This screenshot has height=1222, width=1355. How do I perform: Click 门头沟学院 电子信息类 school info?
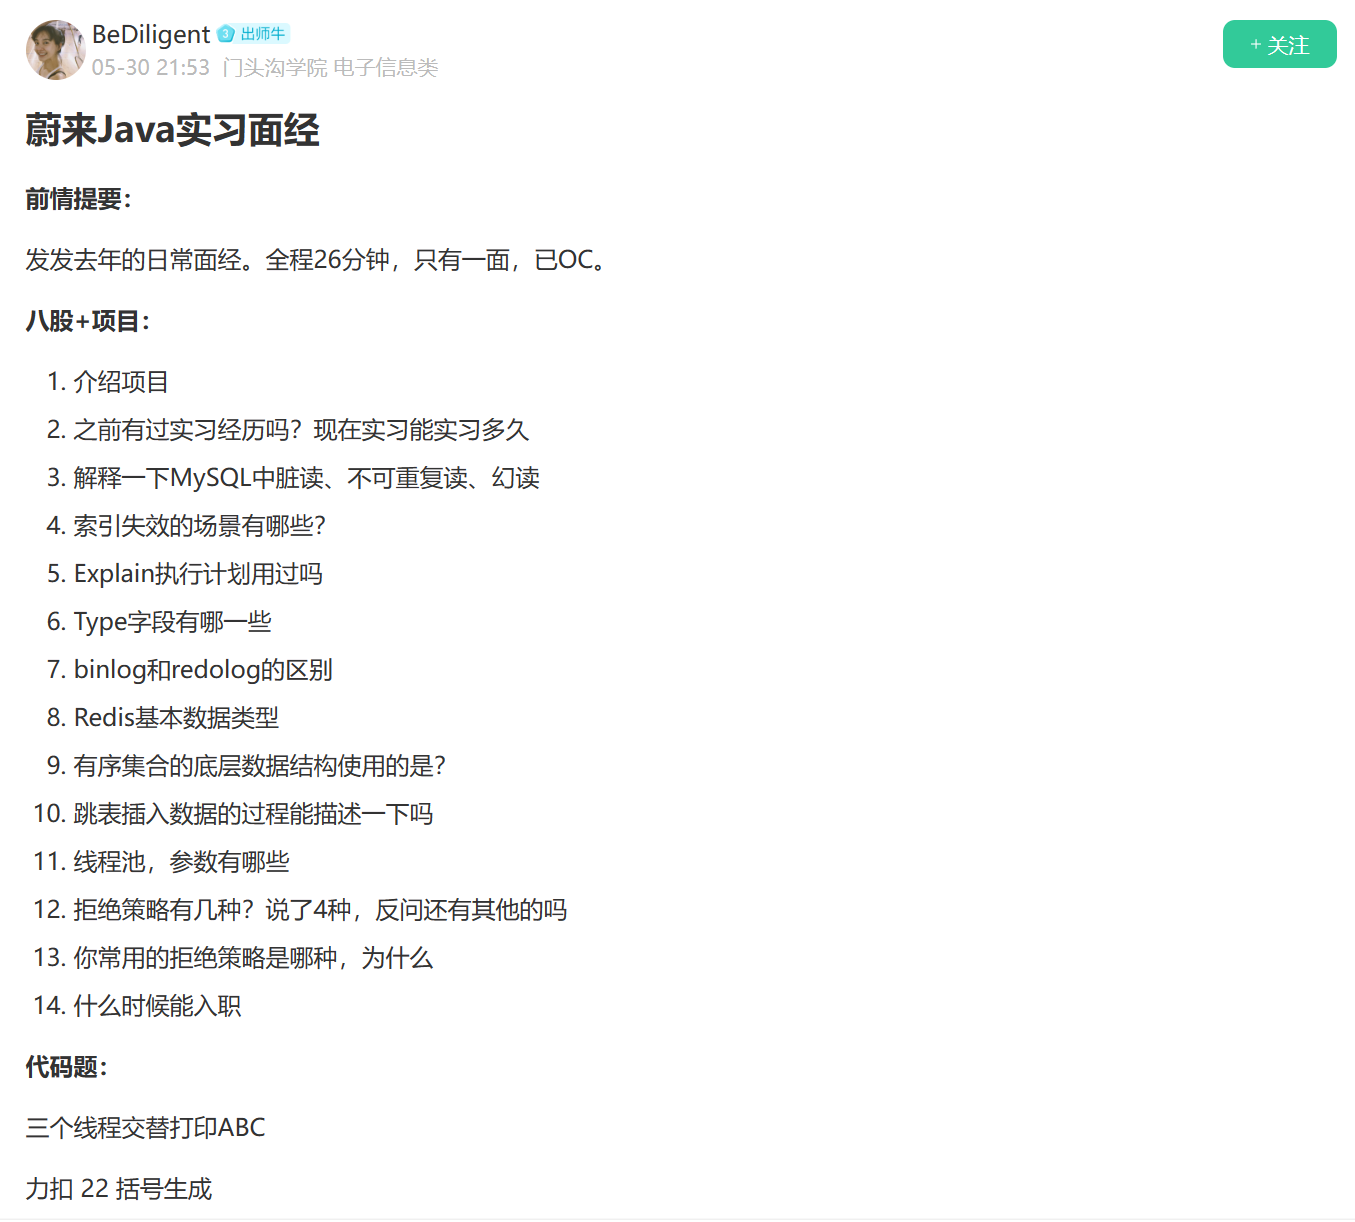tap(330, 67)
